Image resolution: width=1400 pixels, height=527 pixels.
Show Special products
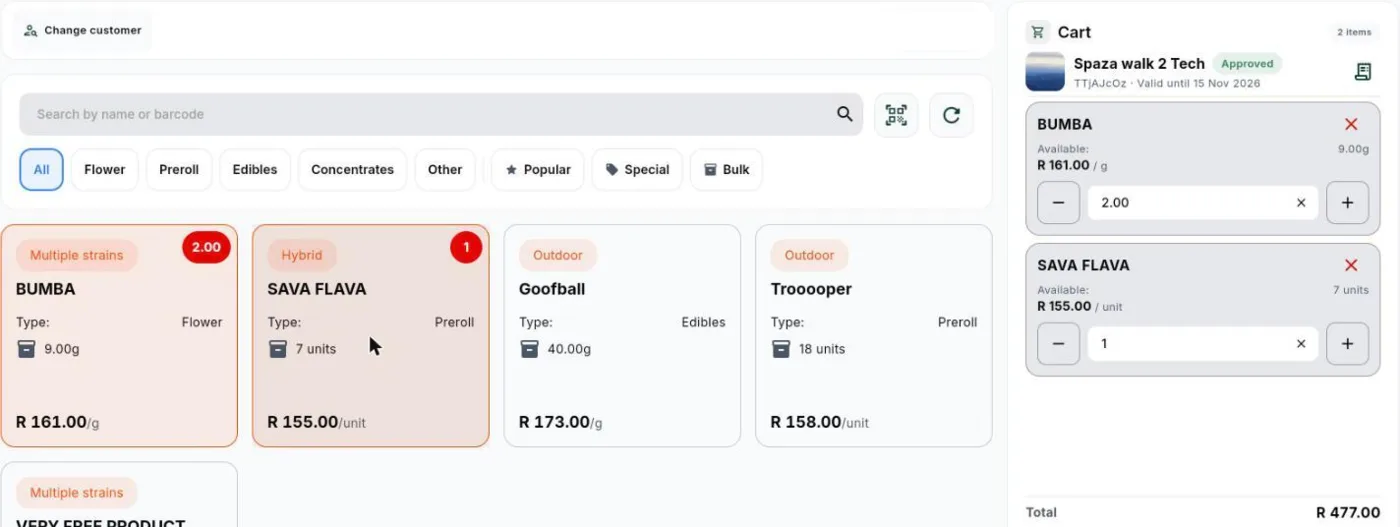[637, 170]
